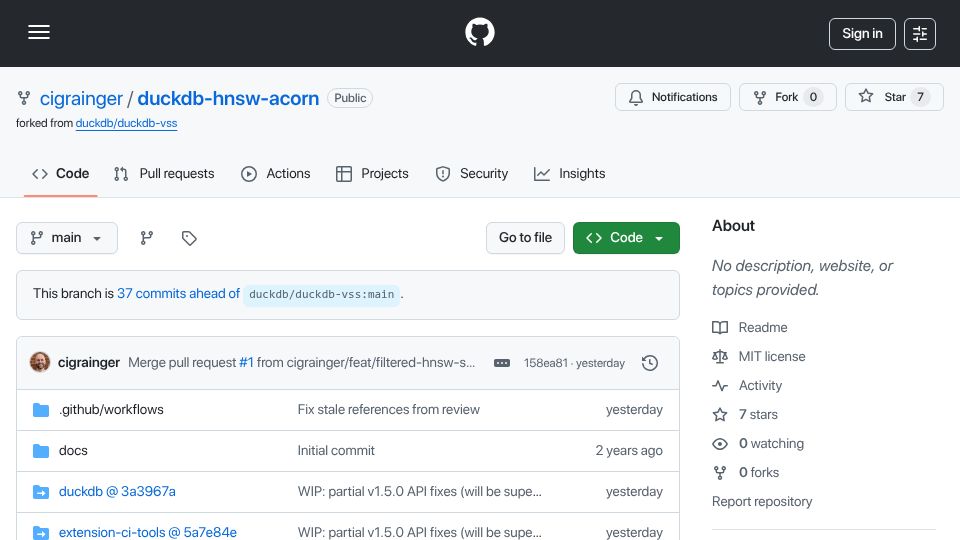
Task: Open the 37 commits ahead of link
Action: pyautogui.click(x=178, y=294)
